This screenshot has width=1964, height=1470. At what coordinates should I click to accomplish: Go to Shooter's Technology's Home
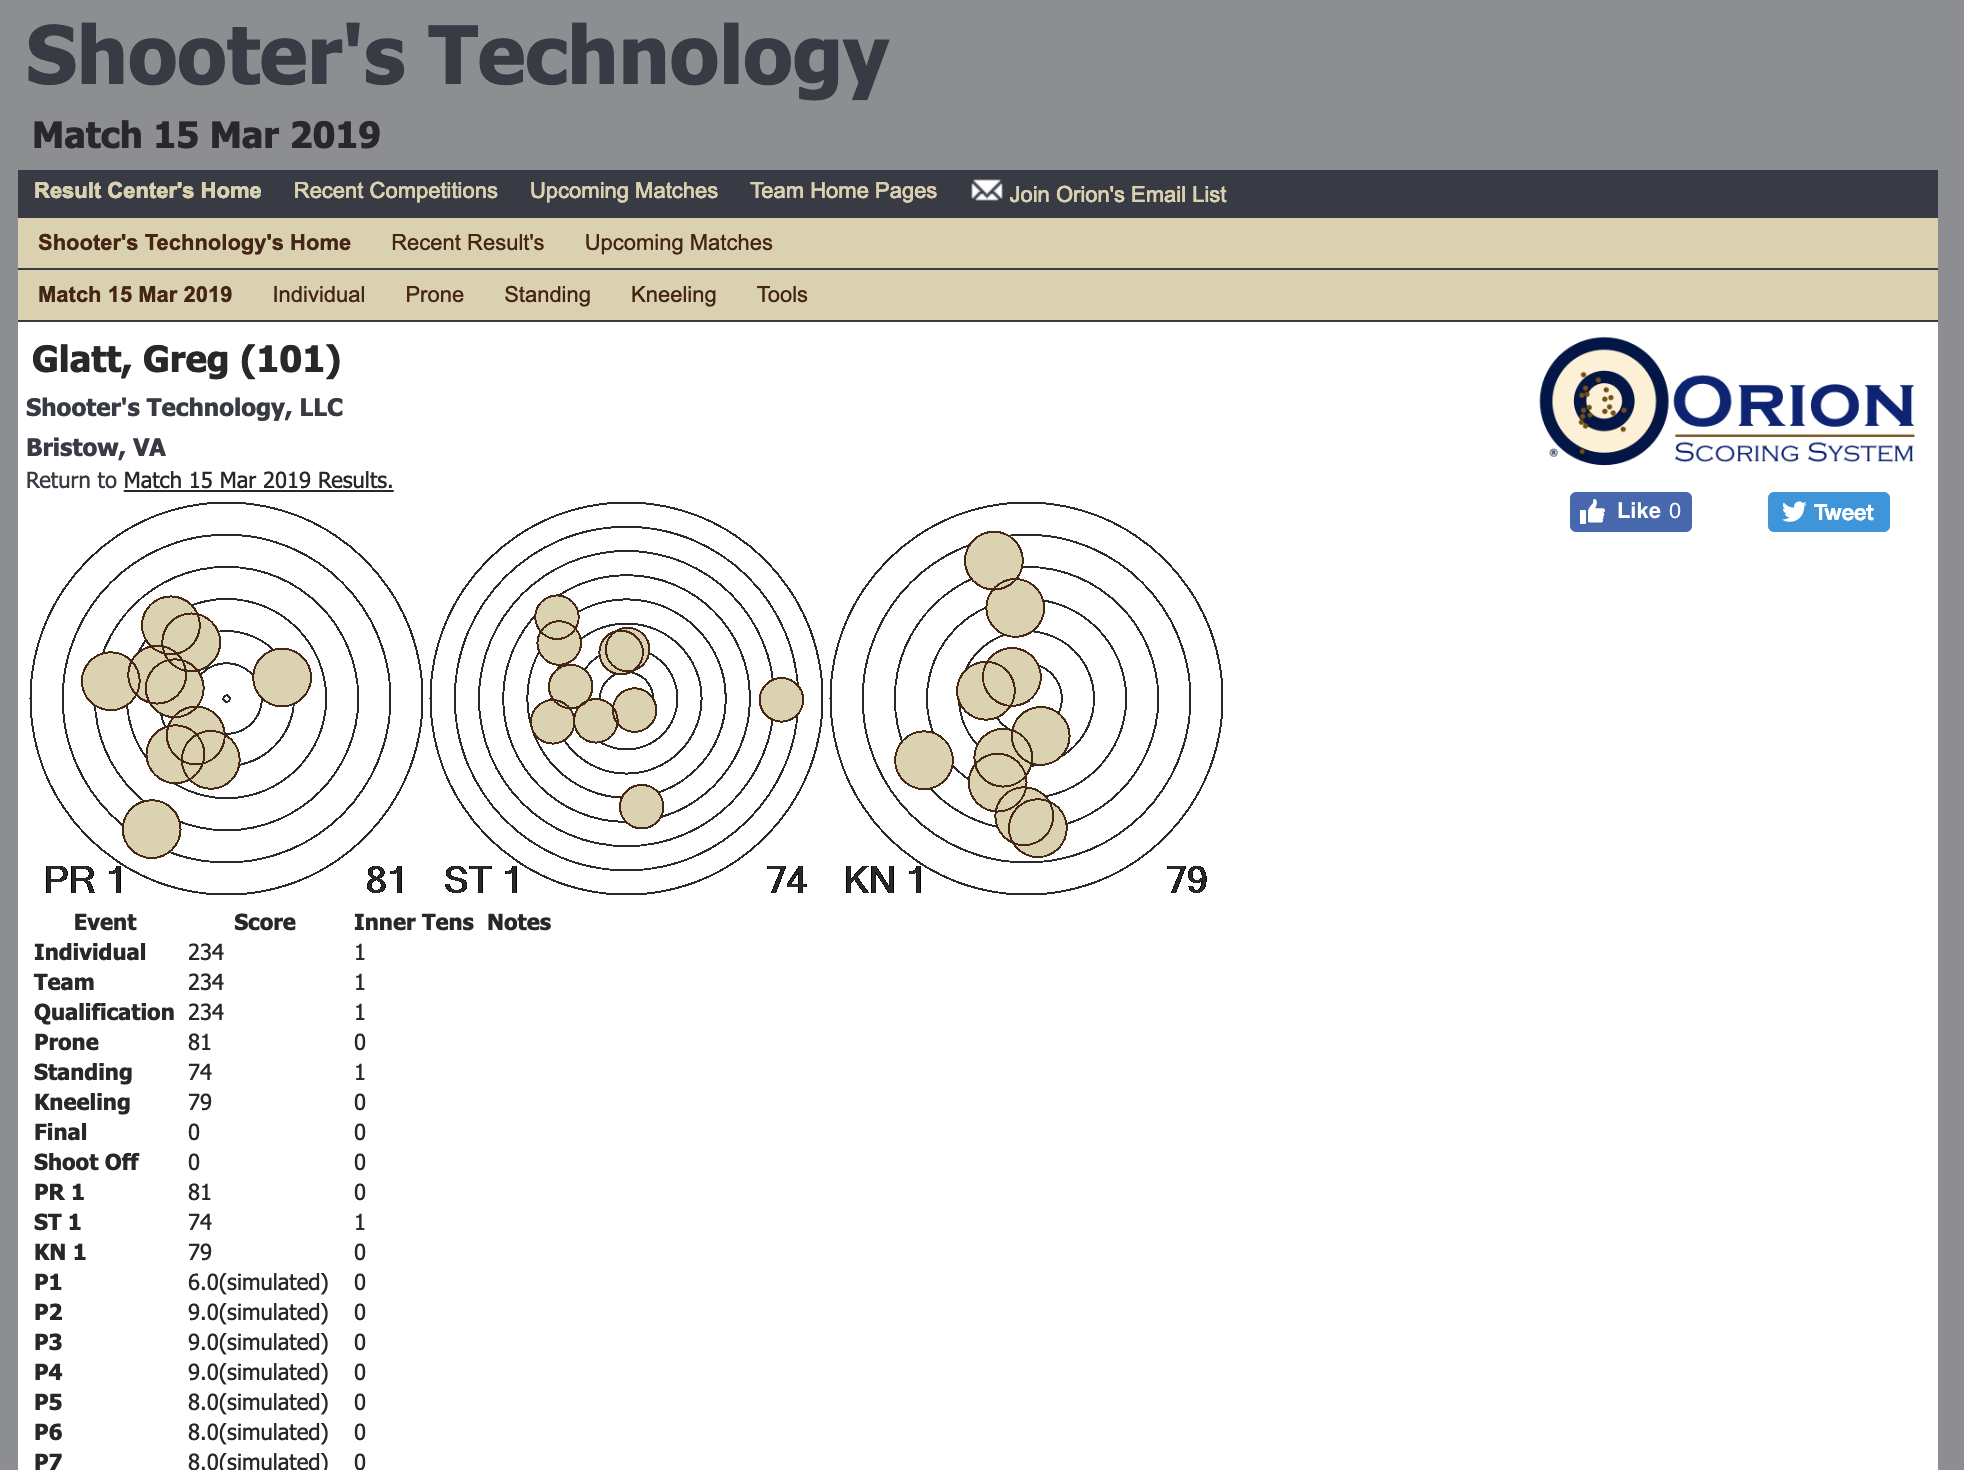point(194,243)
